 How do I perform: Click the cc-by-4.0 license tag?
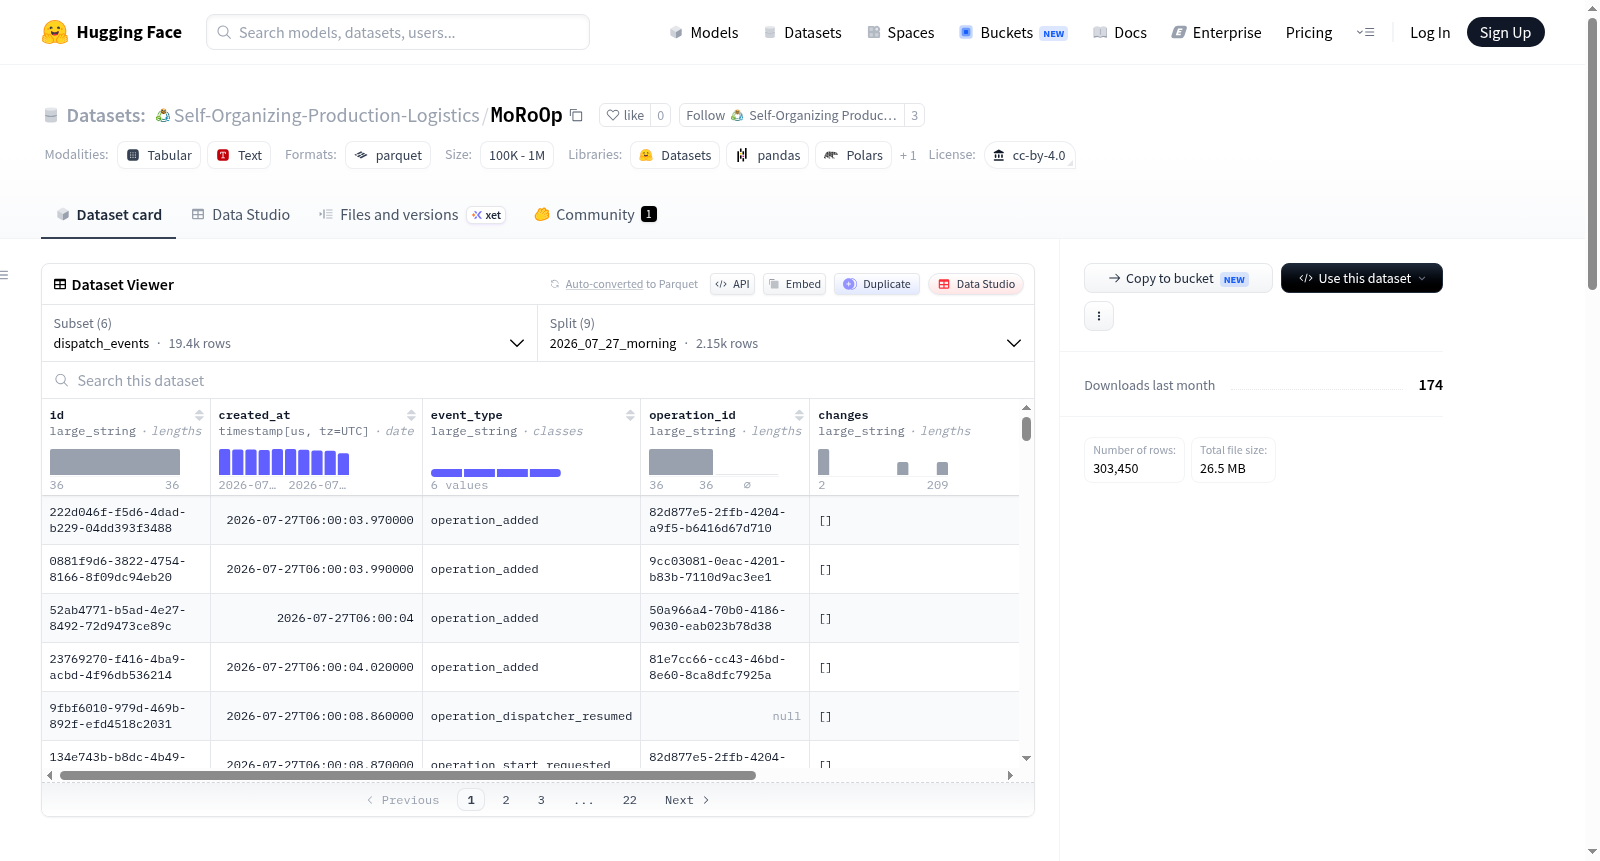click(x=1029, y=155)
